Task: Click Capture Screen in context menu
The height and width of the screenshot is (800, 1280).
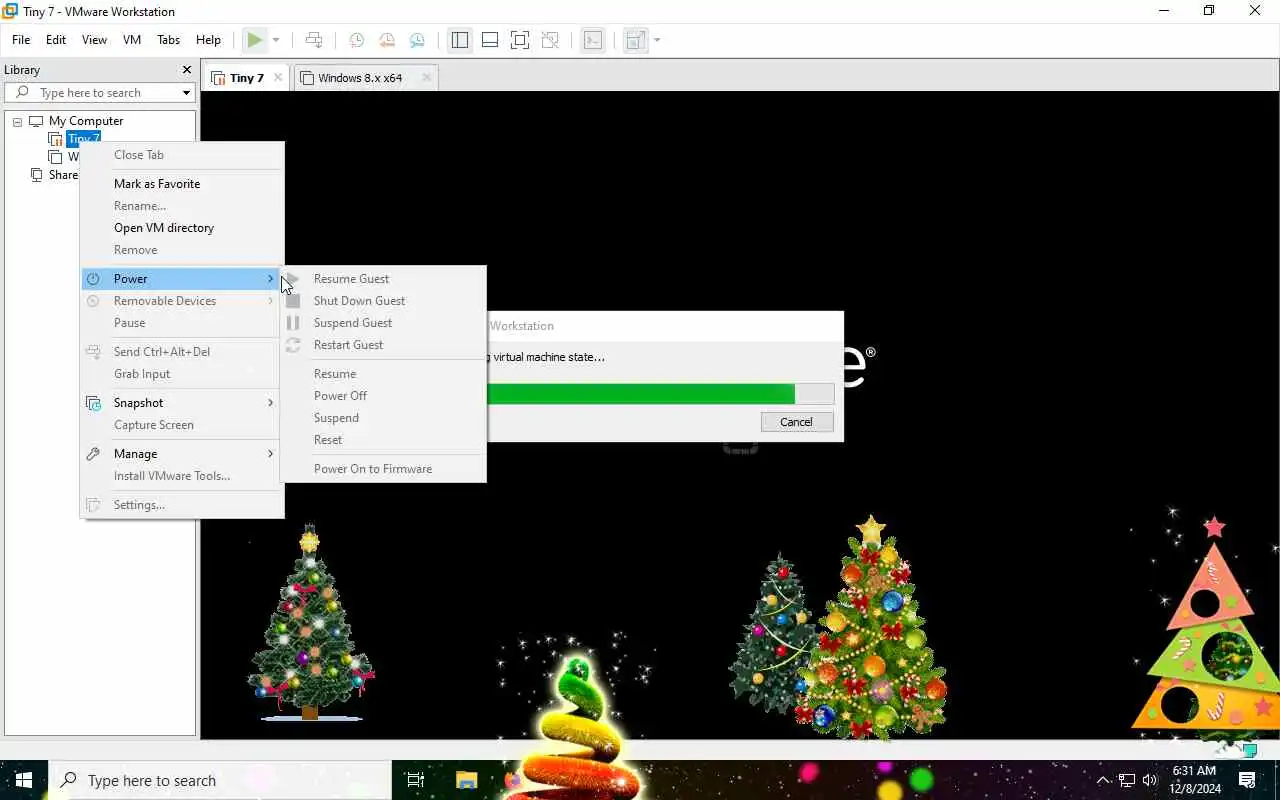Action: [x=154, y=425]
